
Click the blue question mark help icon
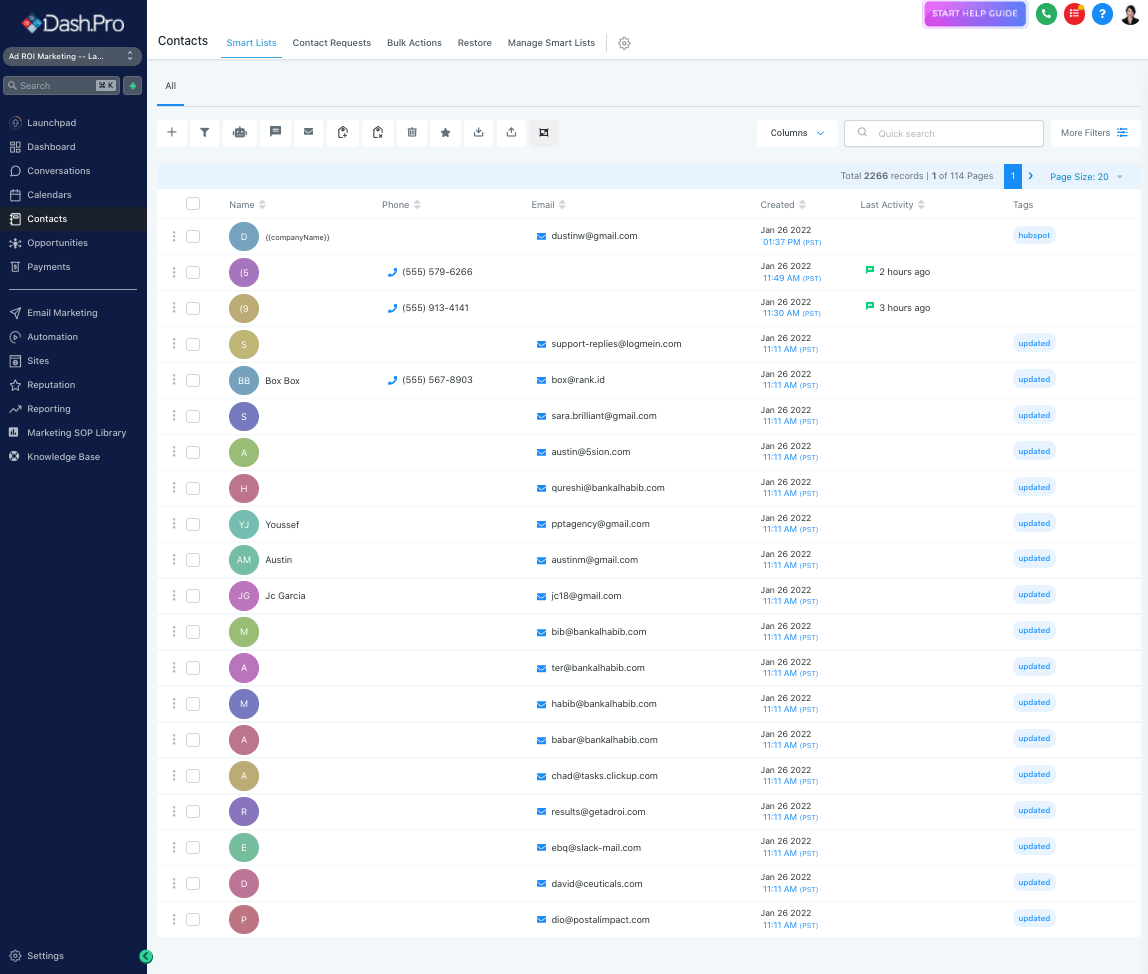(x=1102, y=14)
